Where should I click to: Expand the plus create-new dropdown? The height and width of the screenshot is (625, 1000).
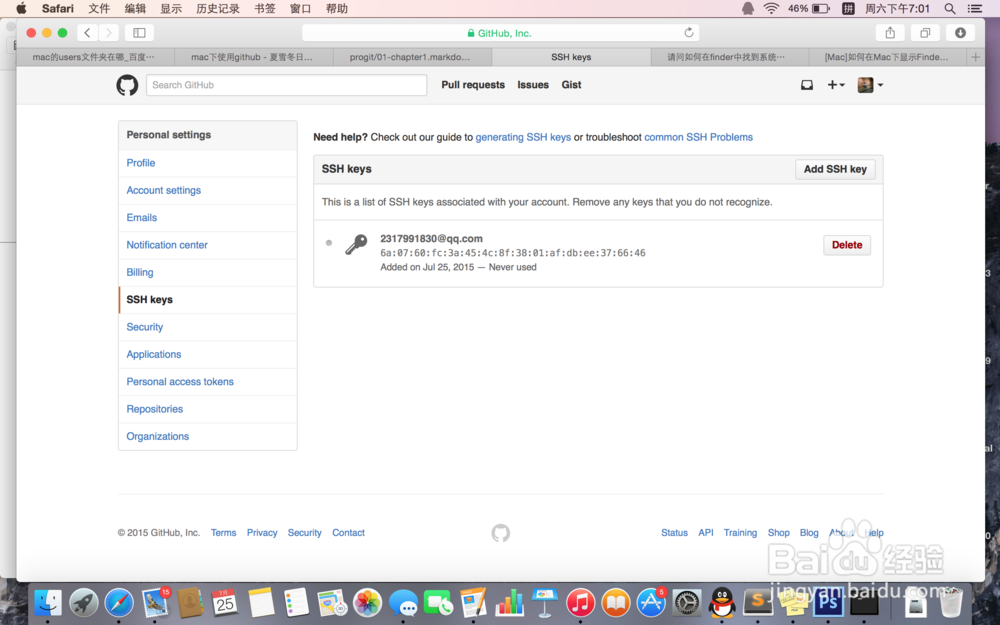[835, 85]
